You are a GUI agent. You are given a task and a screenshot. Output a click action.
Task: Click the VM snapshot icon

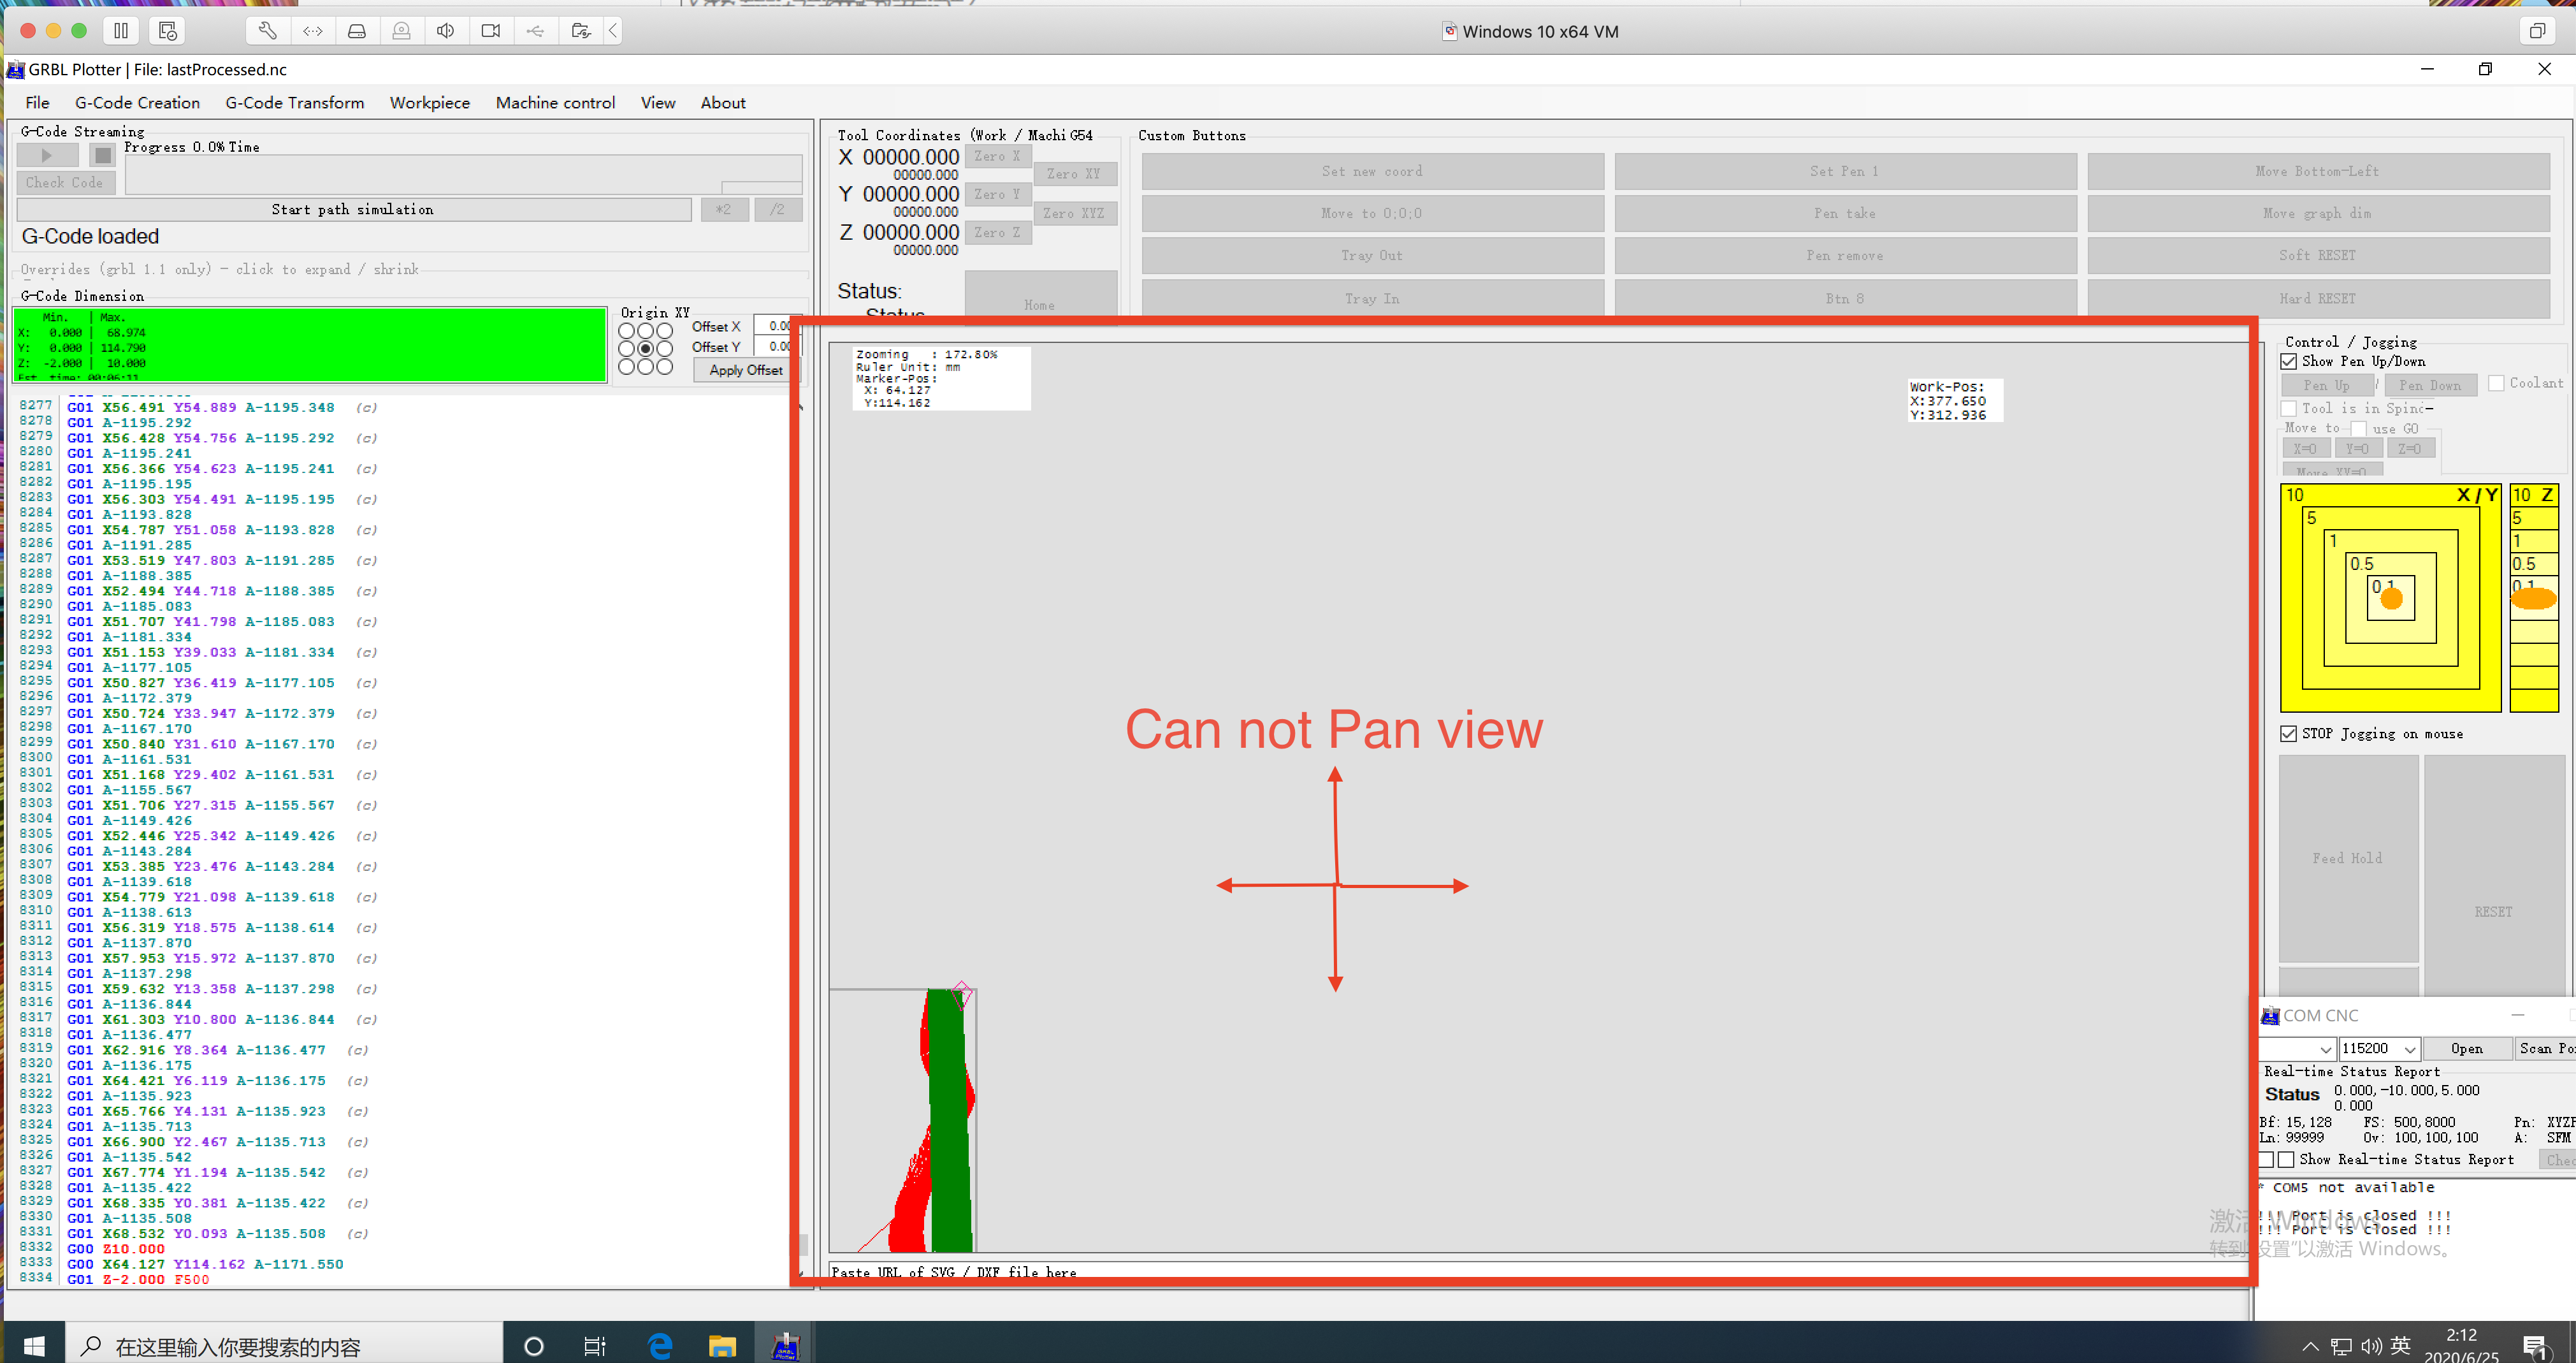pos(167,31)
